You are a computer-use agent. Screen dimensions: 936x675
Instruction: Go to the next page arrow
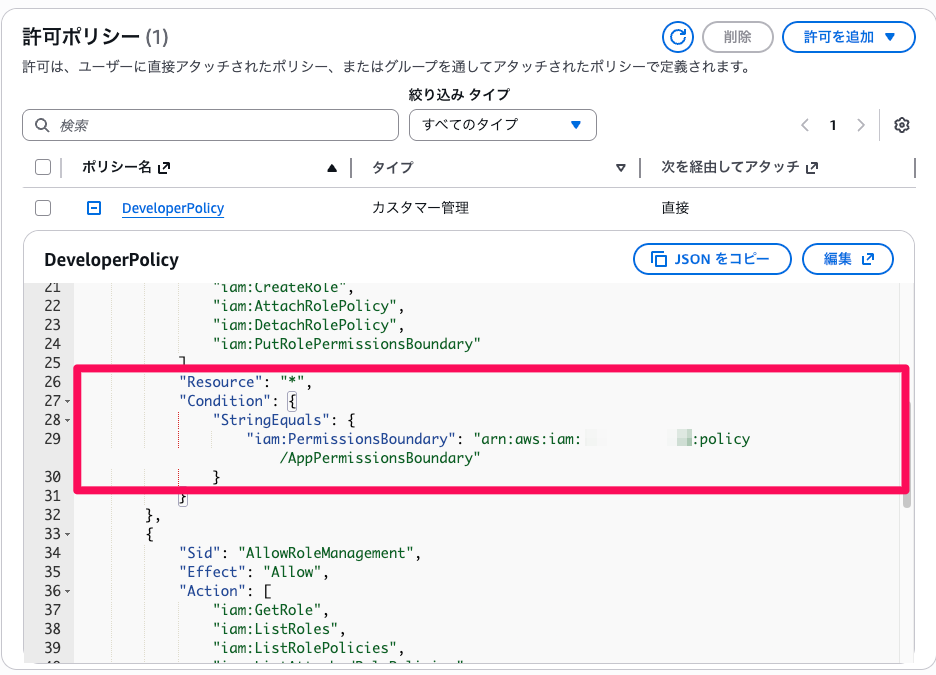coord(861,125)
